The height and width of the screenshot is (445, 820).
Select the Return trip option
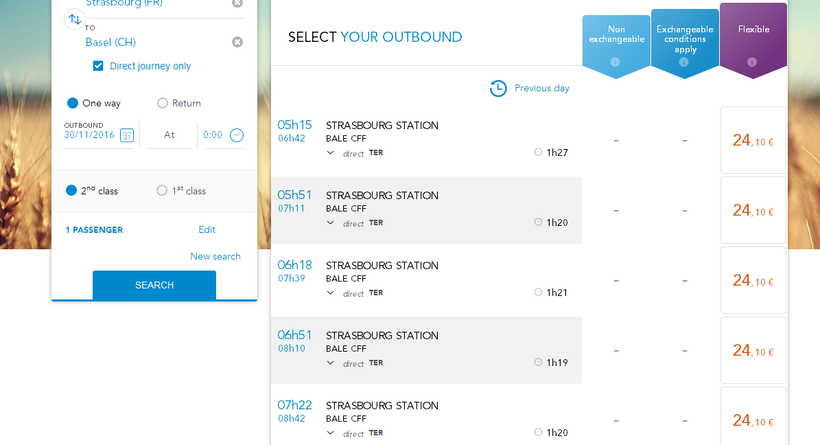[163, 103]
